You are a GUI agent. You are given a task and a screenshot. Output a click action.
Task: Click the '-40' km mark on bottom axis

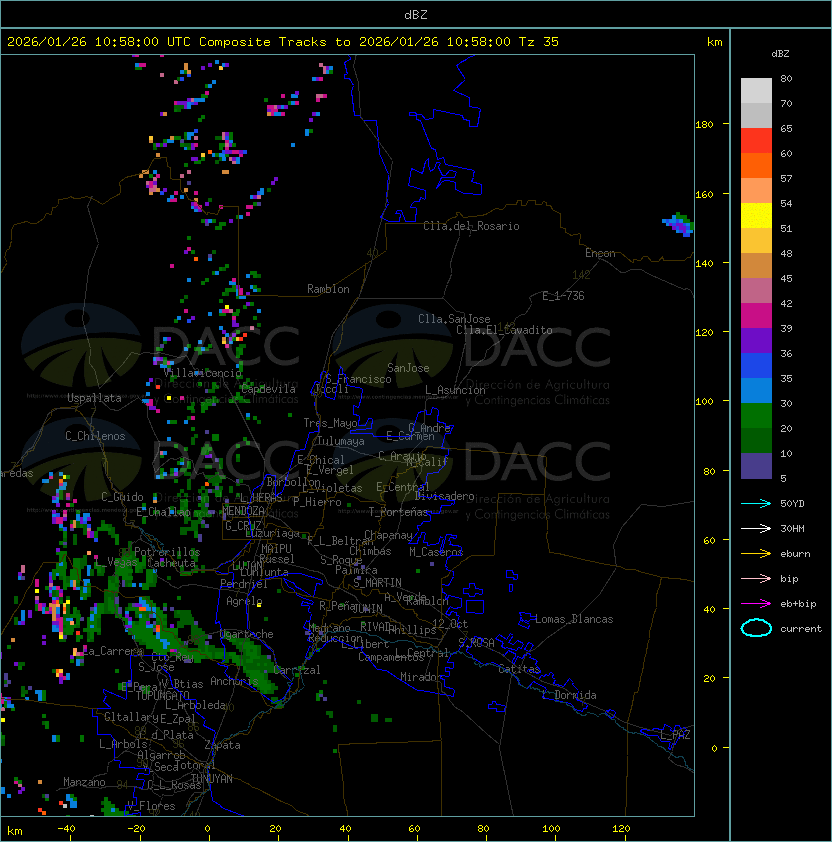(66, 829)
